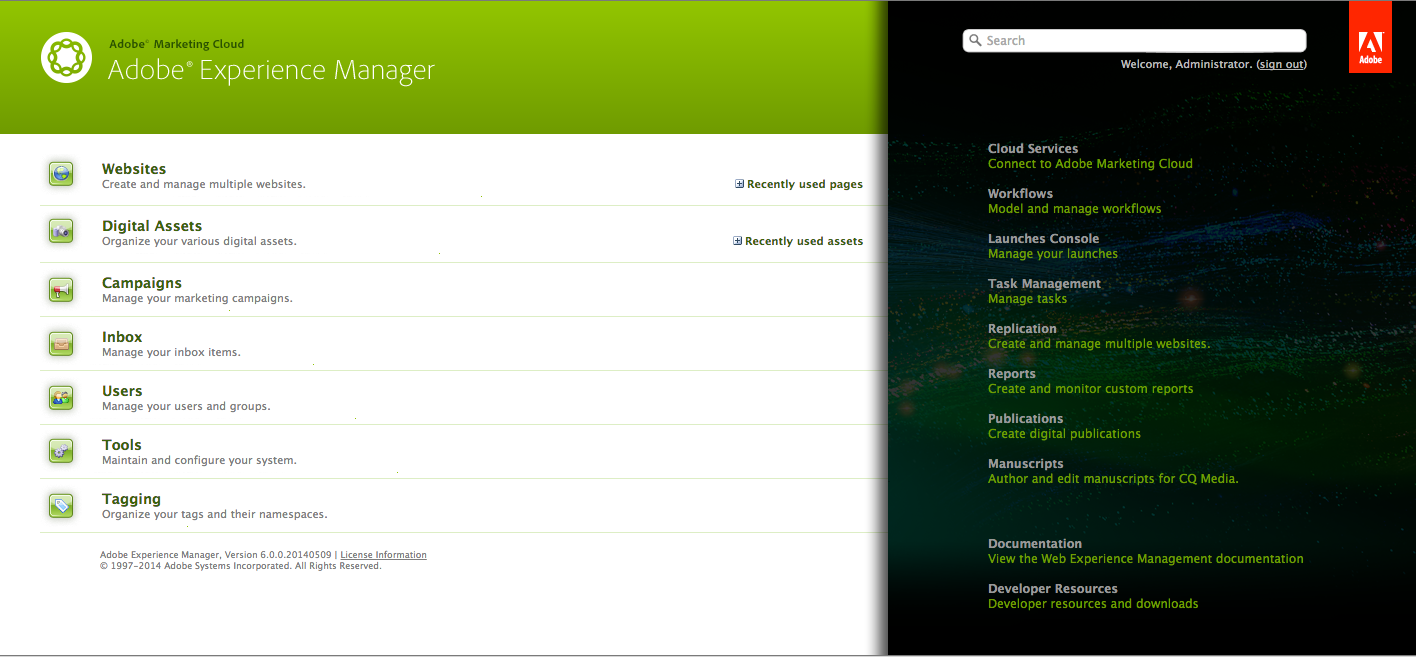
Task: Open Developer resources and downloads link
Action: point(1093,604)
